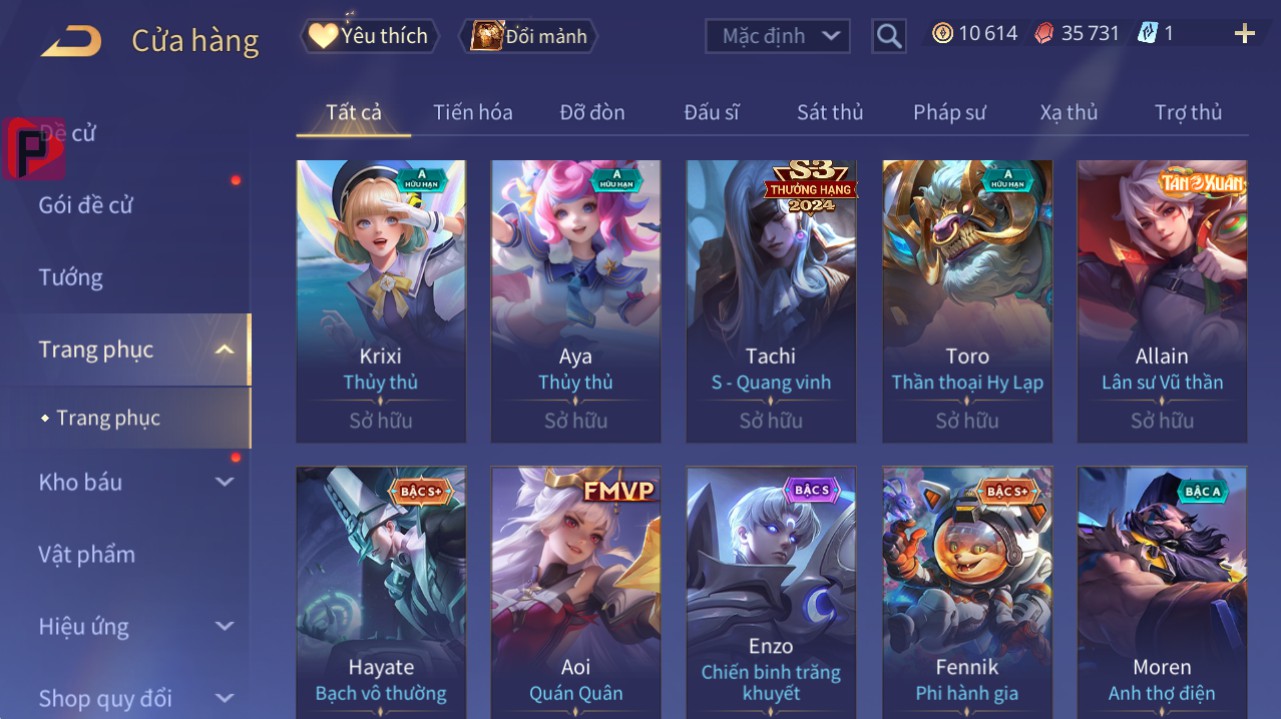Image resolution: width=1281 pixels, height=719 pixels.
Task: Click the red ruby currency icon
Action: tap(1044, 33)
